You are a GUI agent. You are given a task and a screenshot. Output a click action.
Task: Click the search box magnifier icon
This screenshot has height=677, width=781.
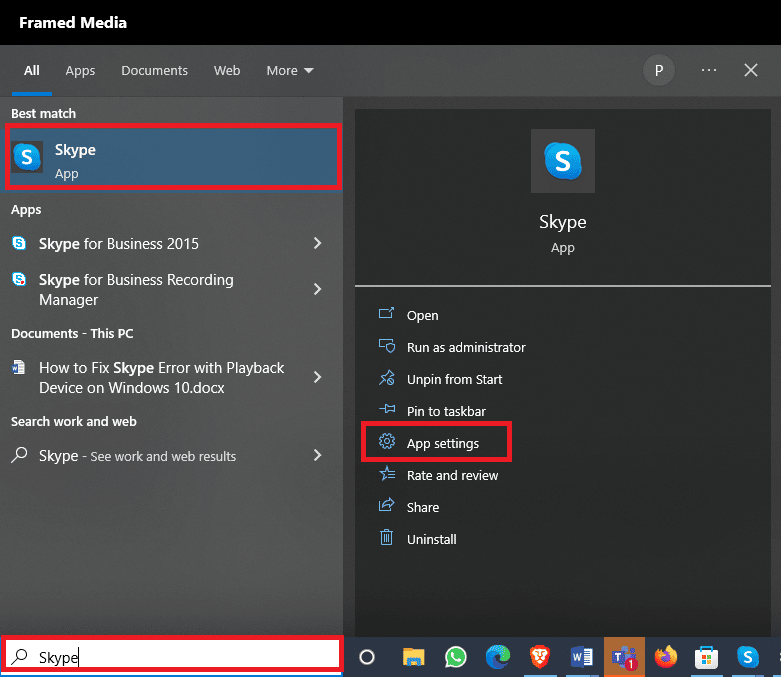(x=19, y=657)
